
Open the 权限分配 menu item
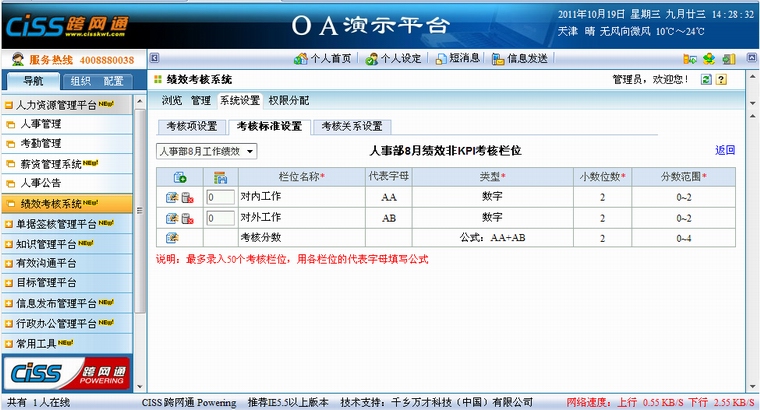[x=288, y=101]
